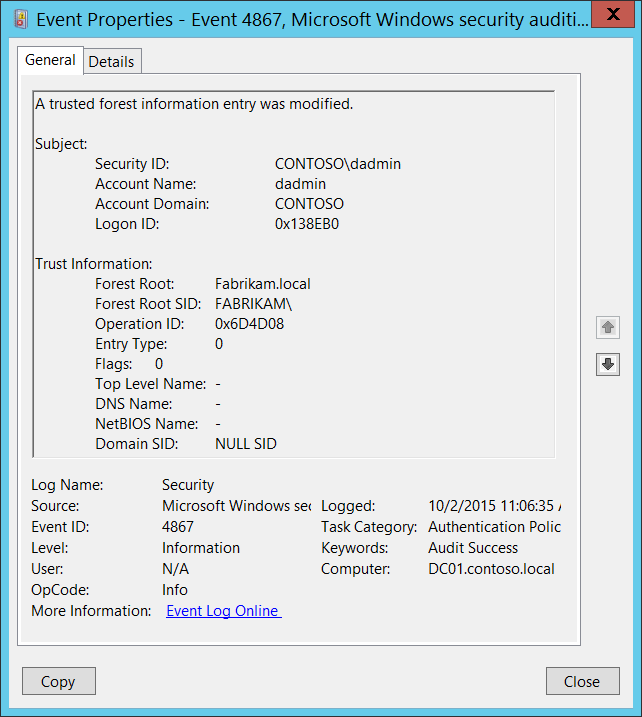
Task: Click the down arrow for next event
Action: click(607, 365)
